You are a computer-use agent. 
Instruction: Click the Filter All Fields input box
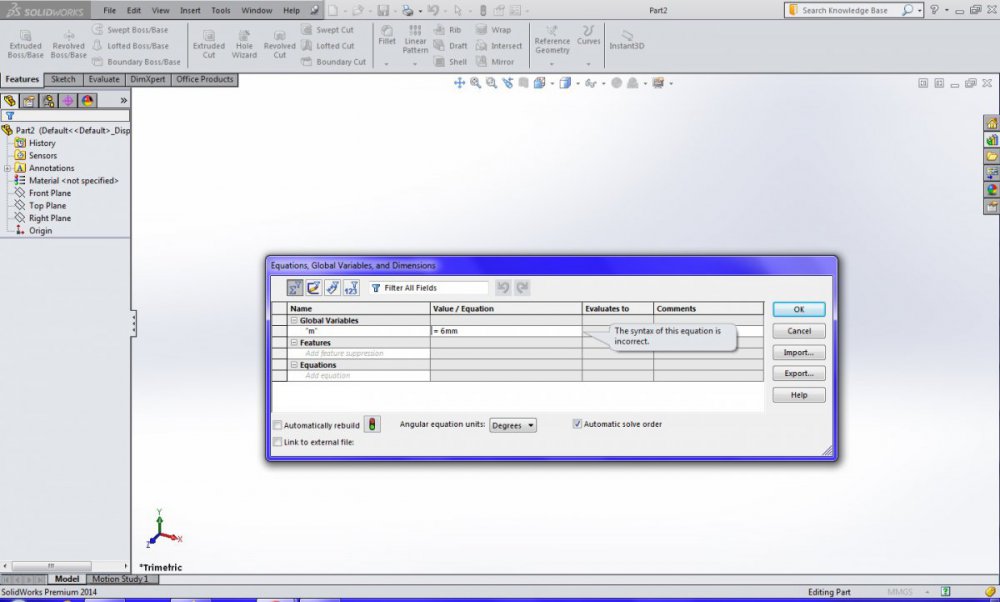click(428, 288)
